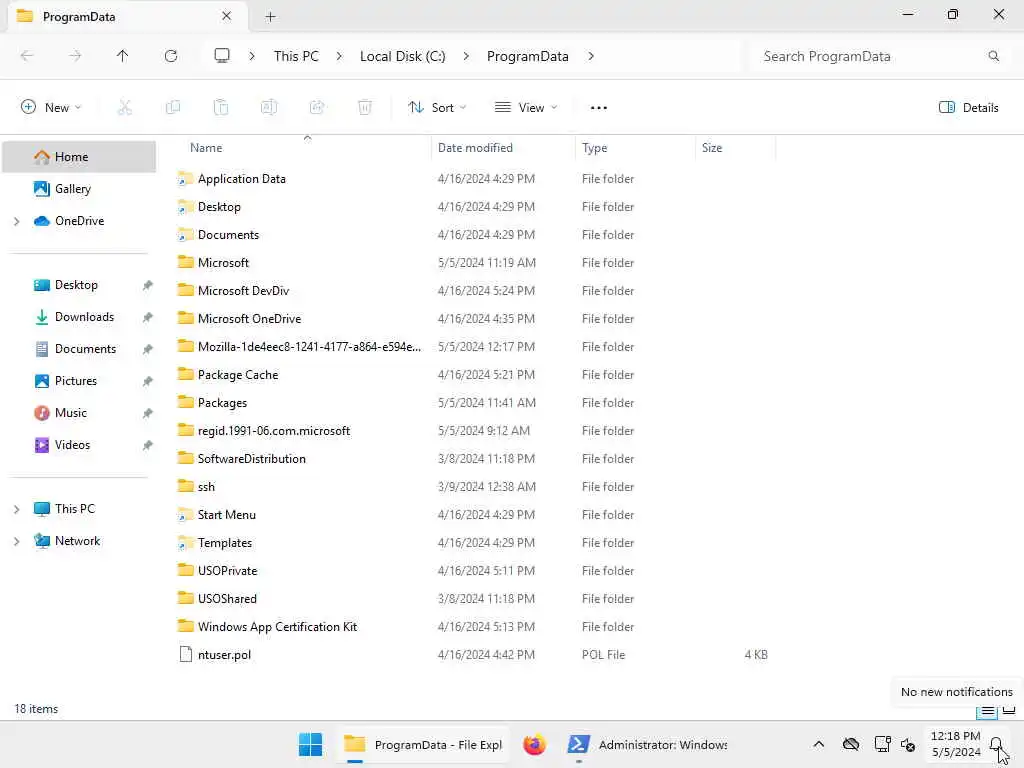Refresh the ProgramData folder view
The image size is (1024, 768).
pos(170,56)
